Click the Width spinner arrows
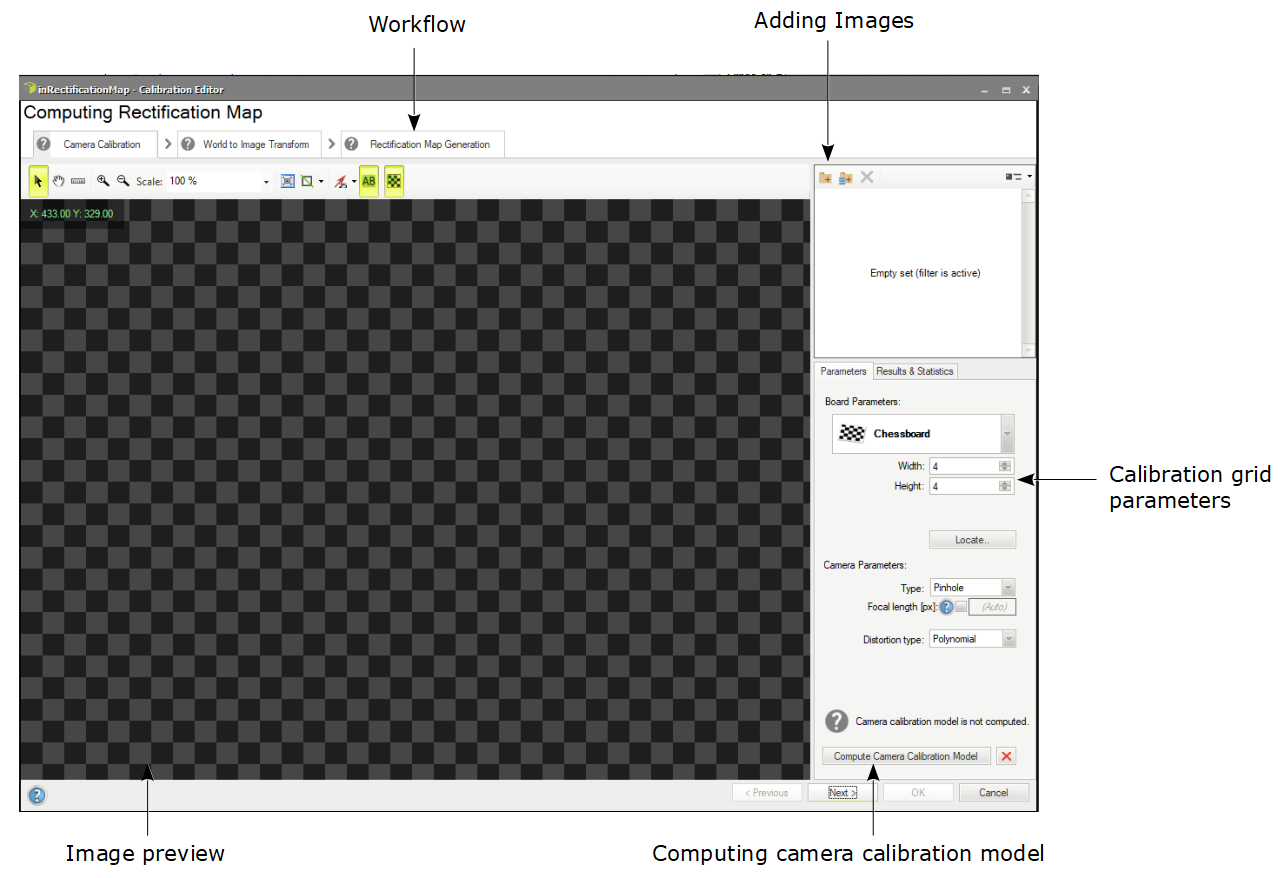The width and height of the screenshot is (1282, 878). pos(1006,466)
